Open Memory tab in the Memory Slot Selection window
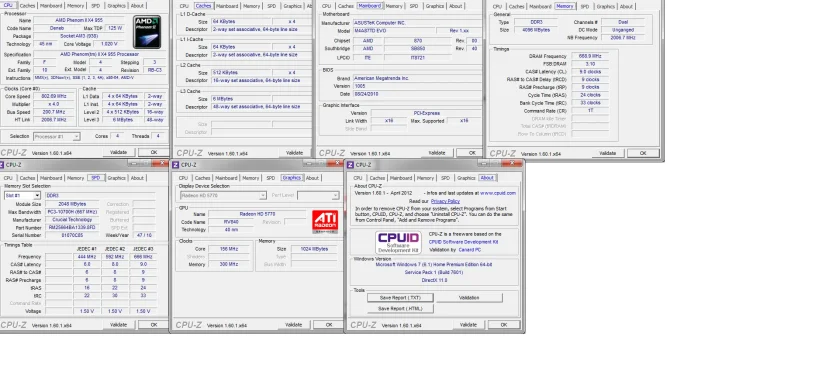Image resolution: width=836 pixels, height=384 pixels. click(x=75, y=178)
